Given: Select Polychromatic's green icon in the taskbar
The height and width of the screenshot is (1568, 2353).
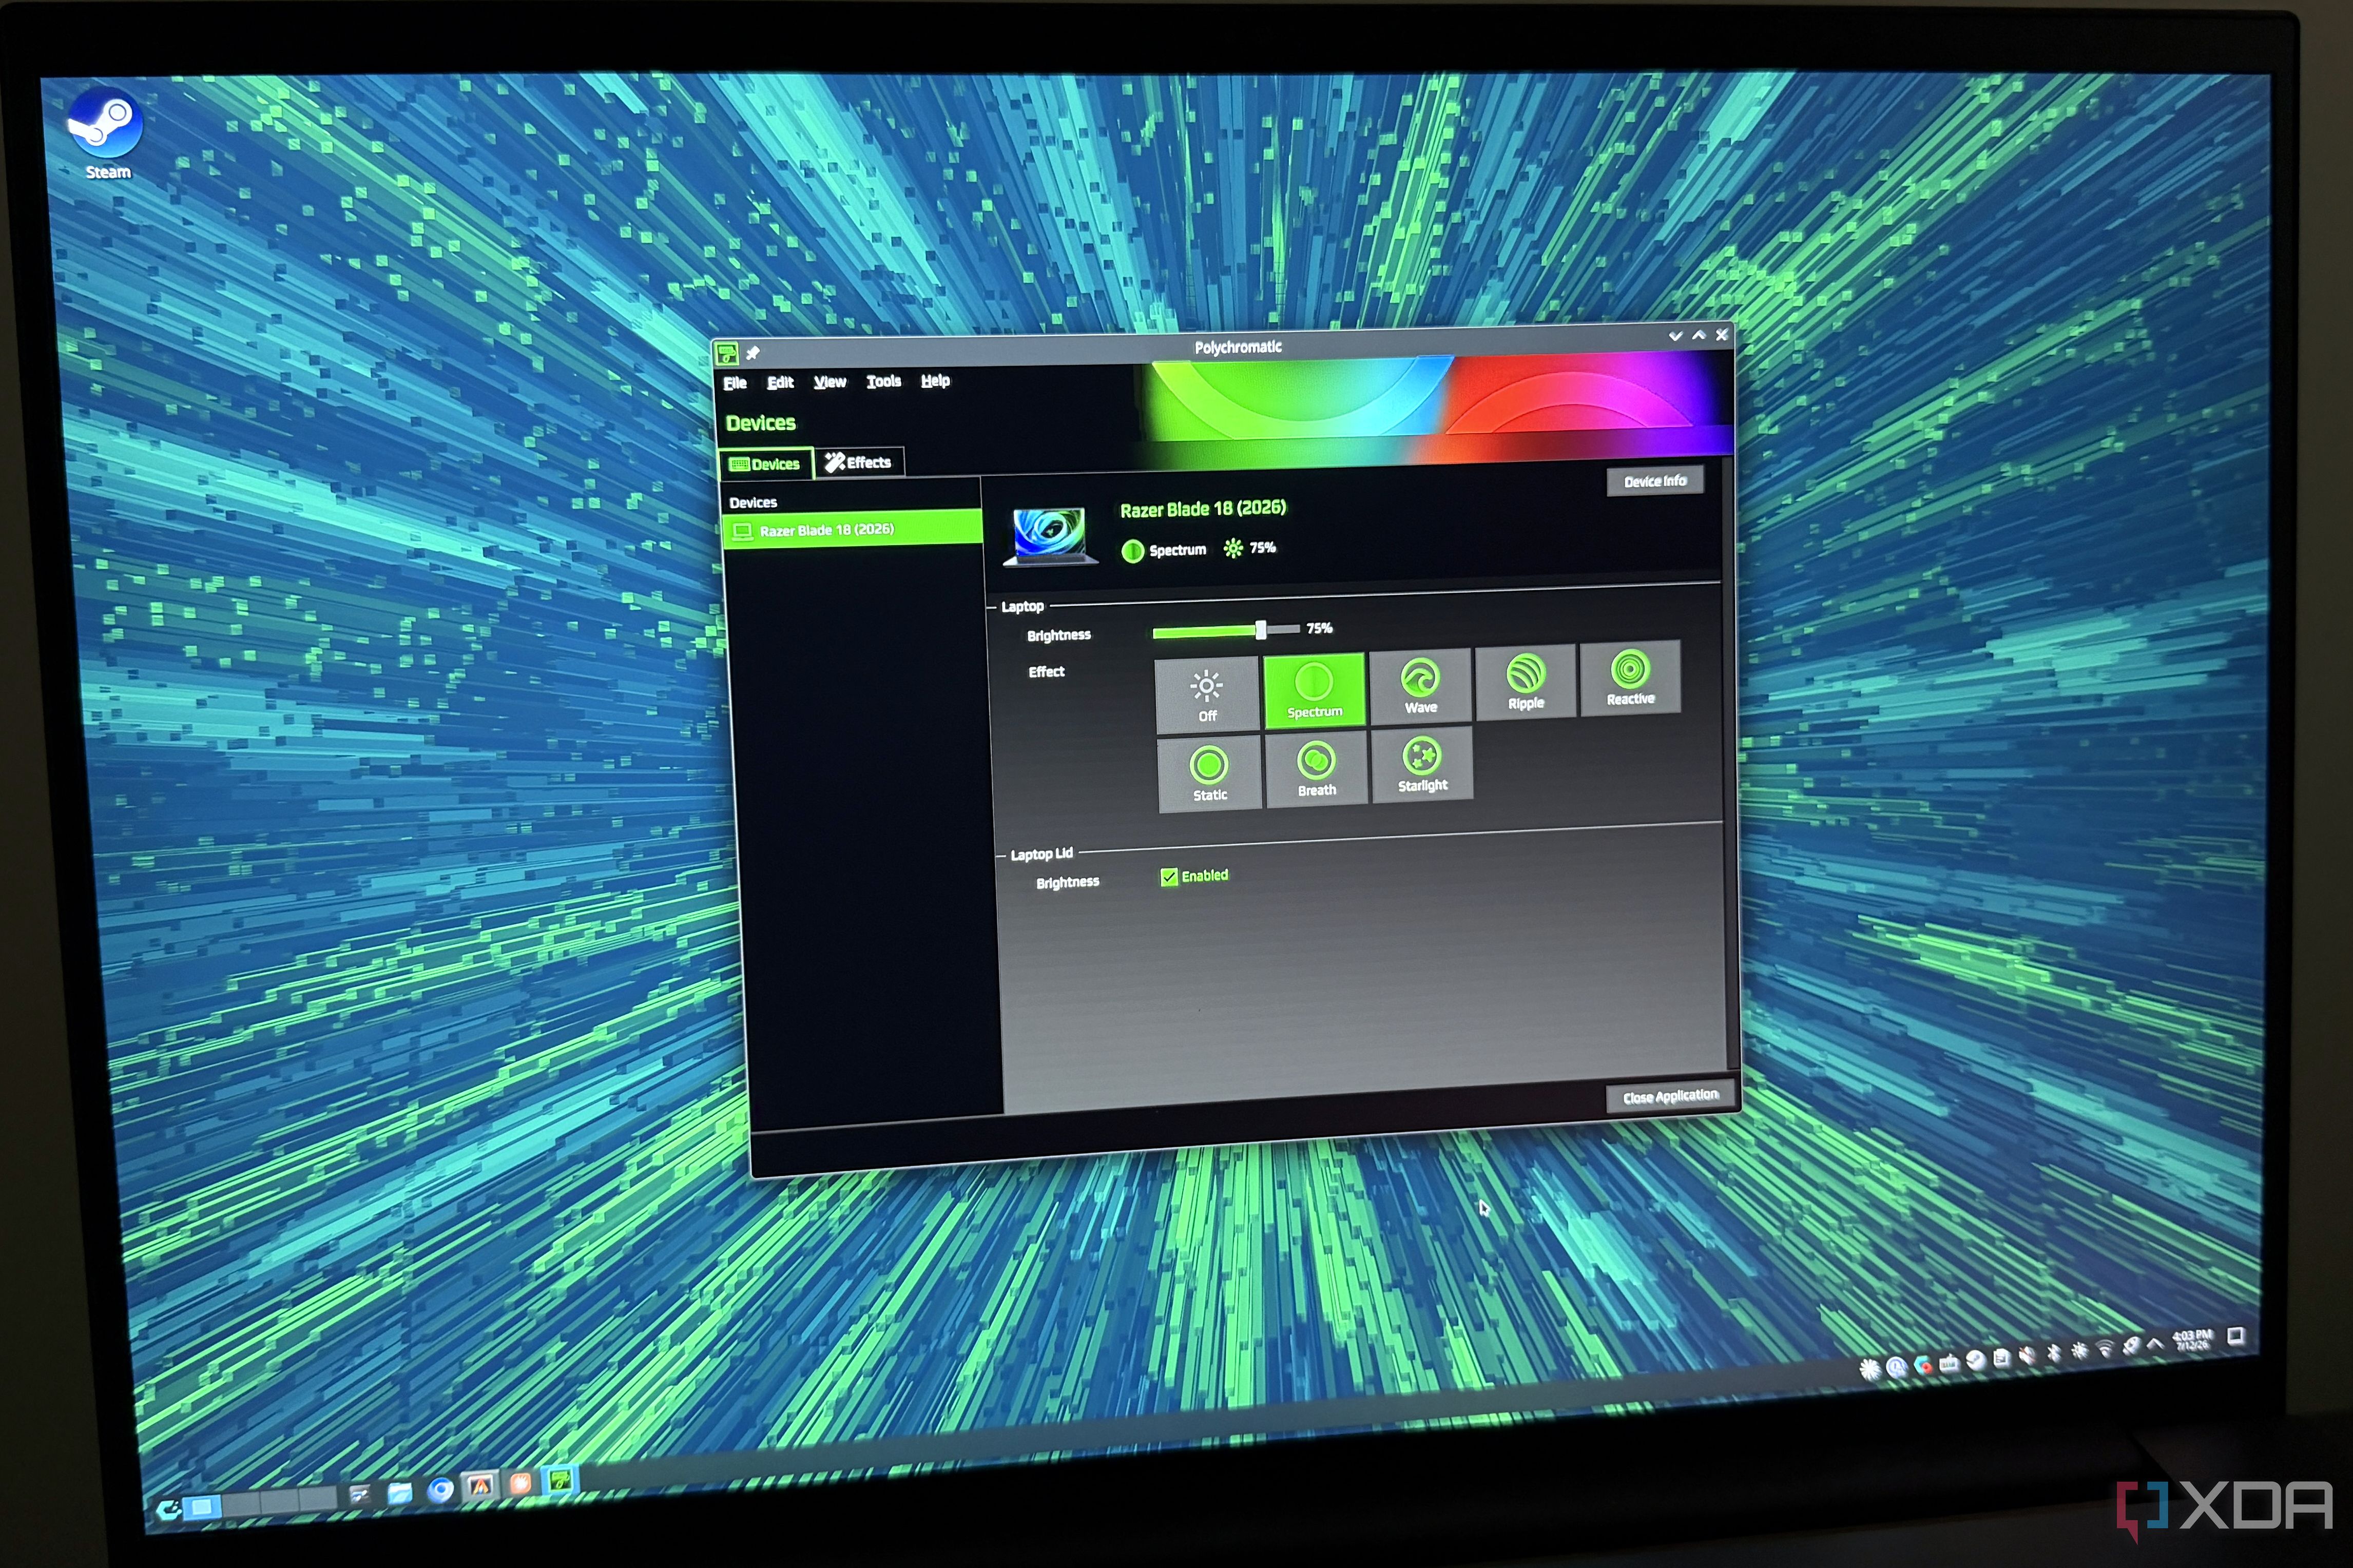Looking at the screenshot, I should (561, 1480).
